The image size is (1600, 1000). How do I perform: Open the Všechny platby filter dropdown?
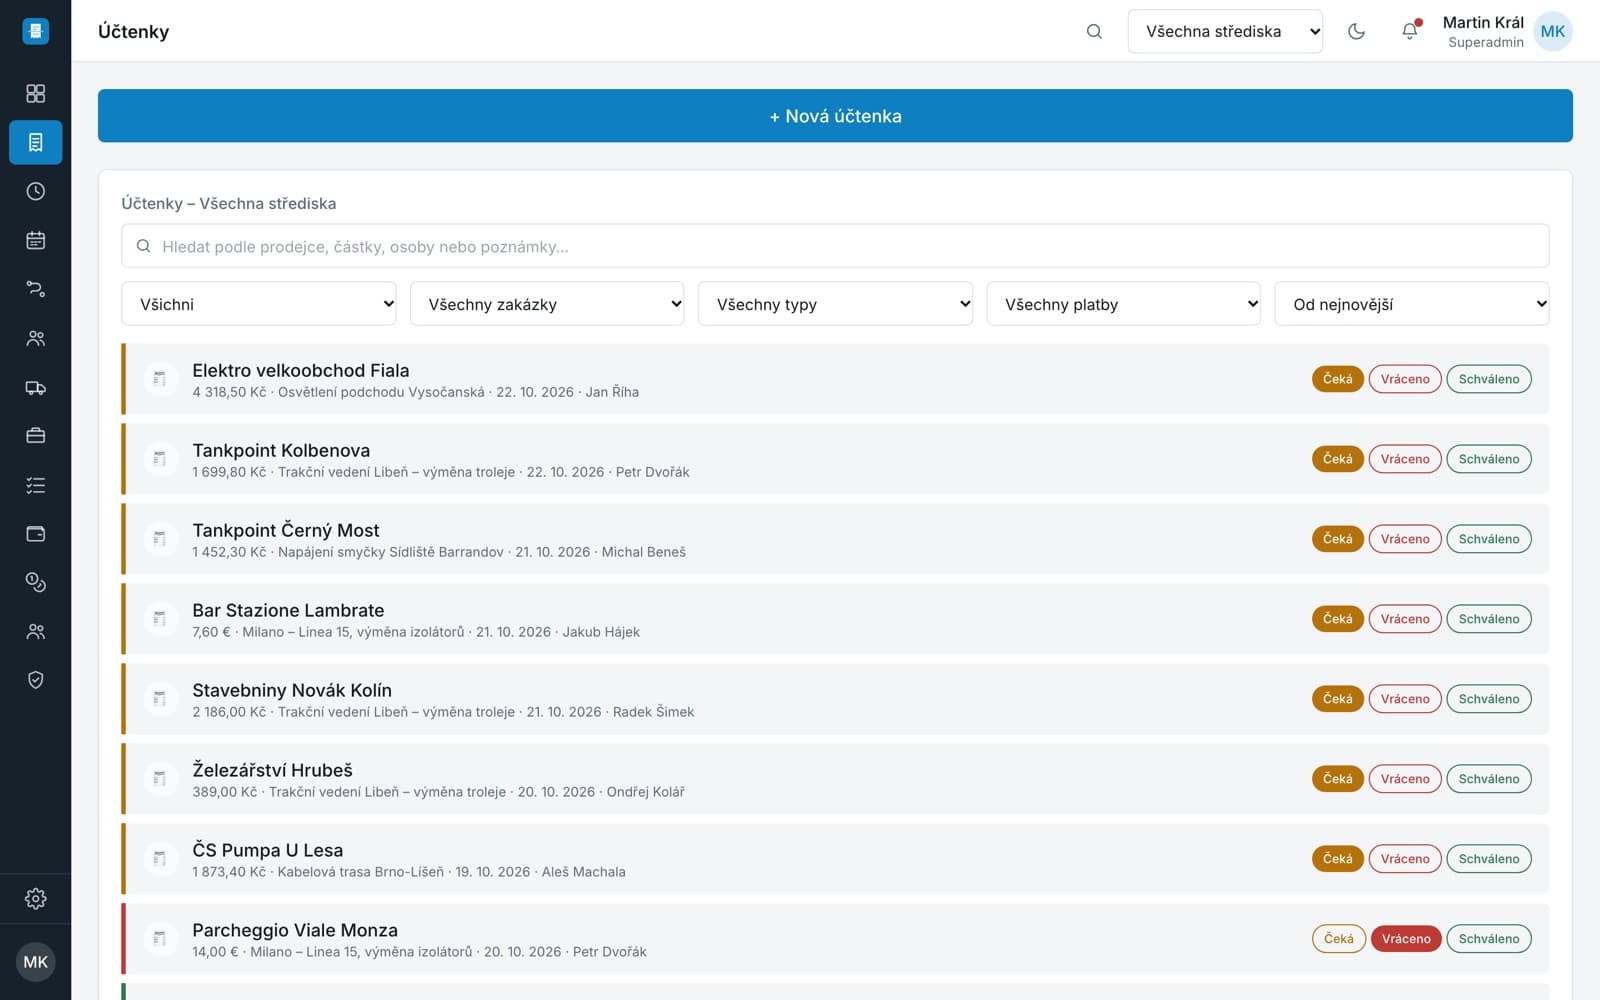1123,304
